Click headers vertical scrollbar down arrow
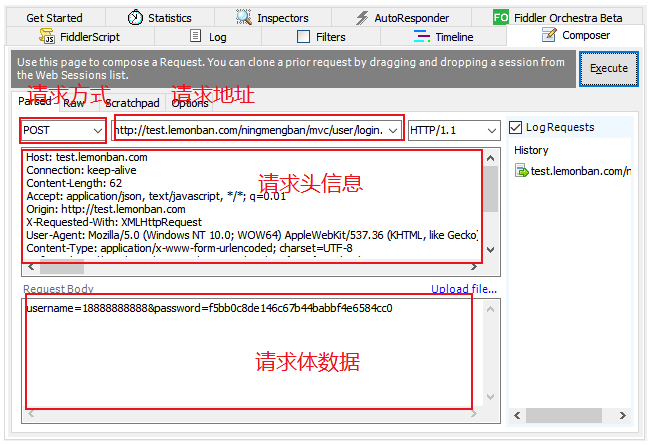651x445 pixels. pos(491,249)
